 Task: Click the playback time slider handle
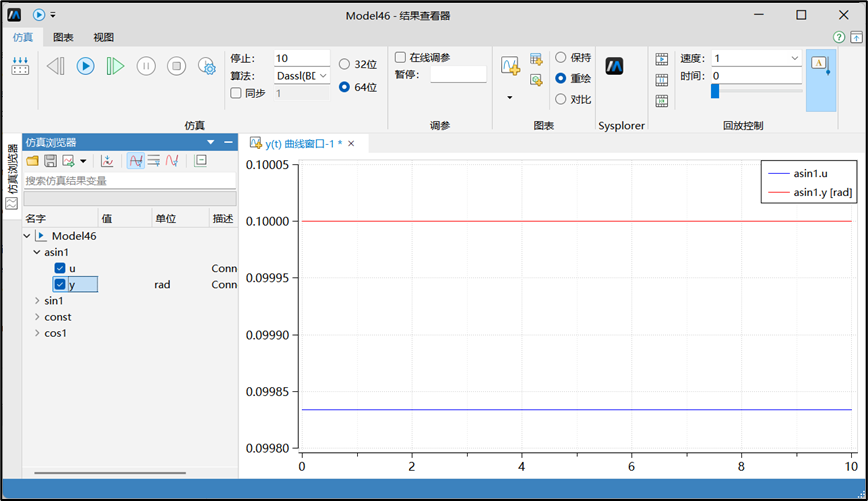tap(715, 91)
